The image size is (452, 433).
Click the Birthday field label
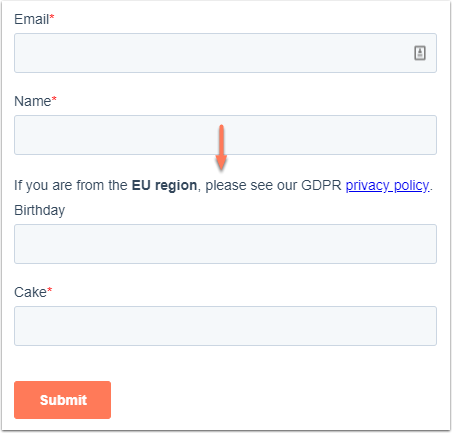click(40, 210)
